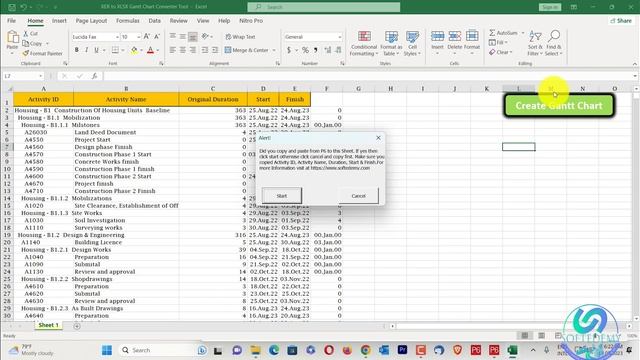The height and width of the screenshot is (360, 640).
Task: Open the Fill Color dropdown arrow
Action: coord(141,50)
